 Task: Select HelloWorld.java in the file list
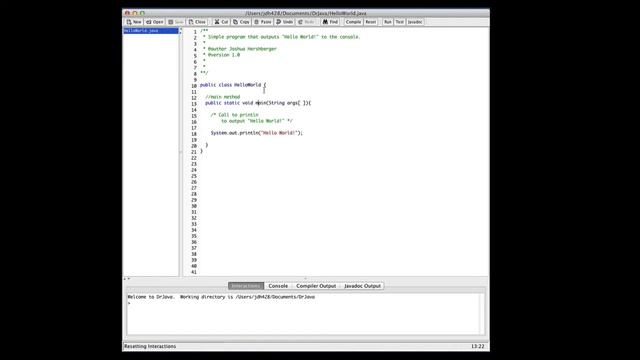tap(151, 31)
